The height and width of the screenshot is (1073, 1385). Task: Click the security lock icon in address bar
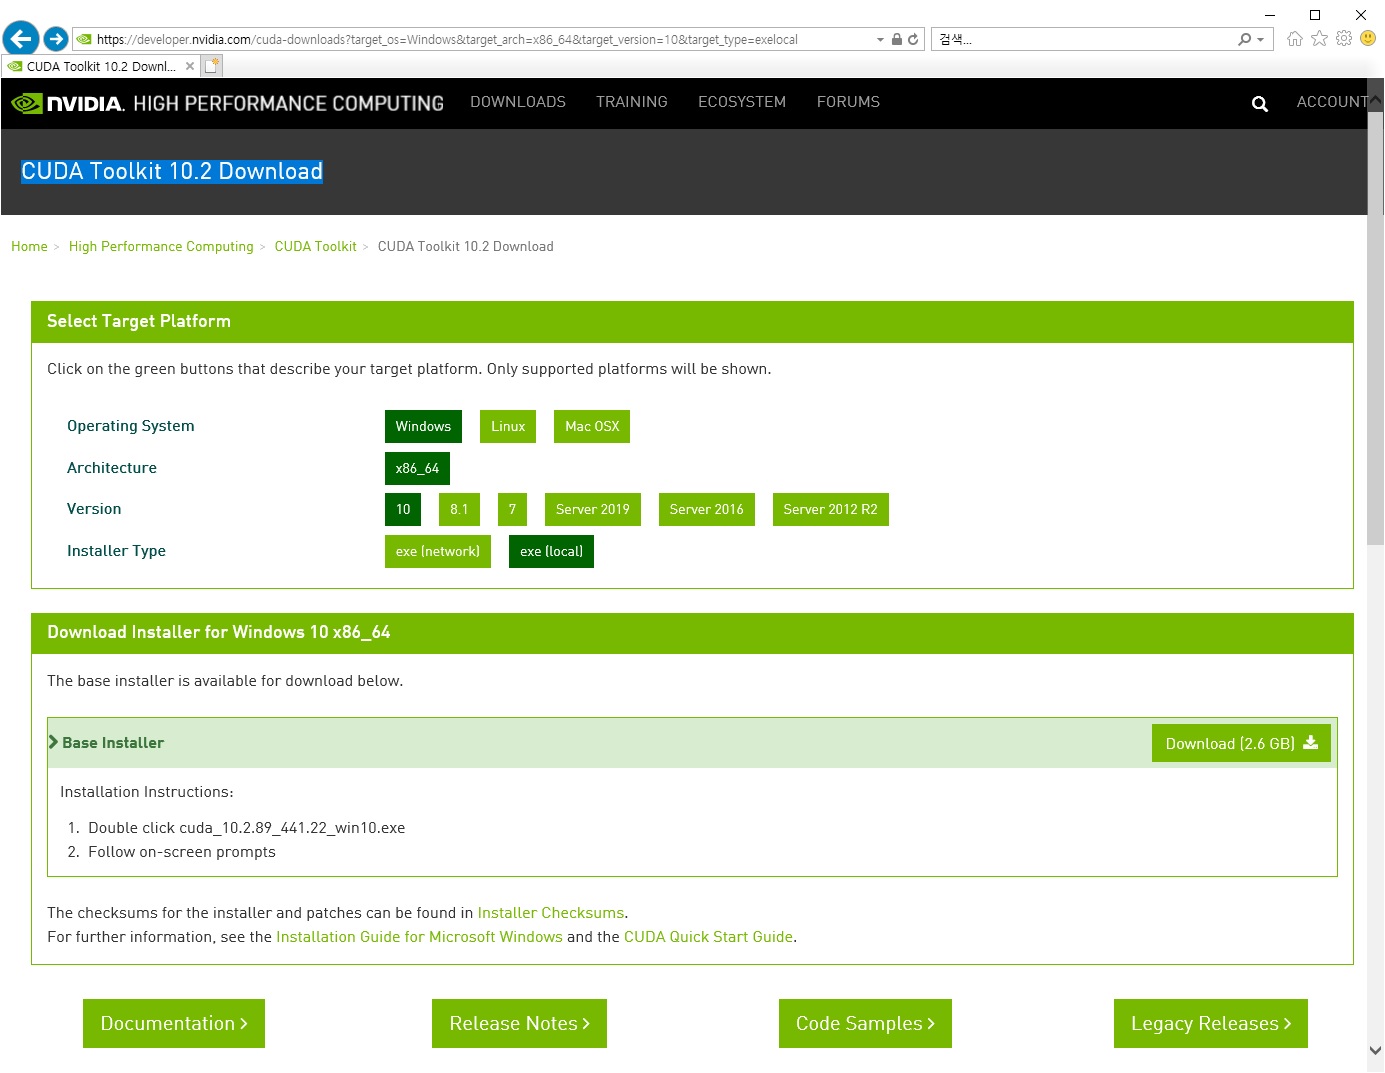click(x=897, y=40)
